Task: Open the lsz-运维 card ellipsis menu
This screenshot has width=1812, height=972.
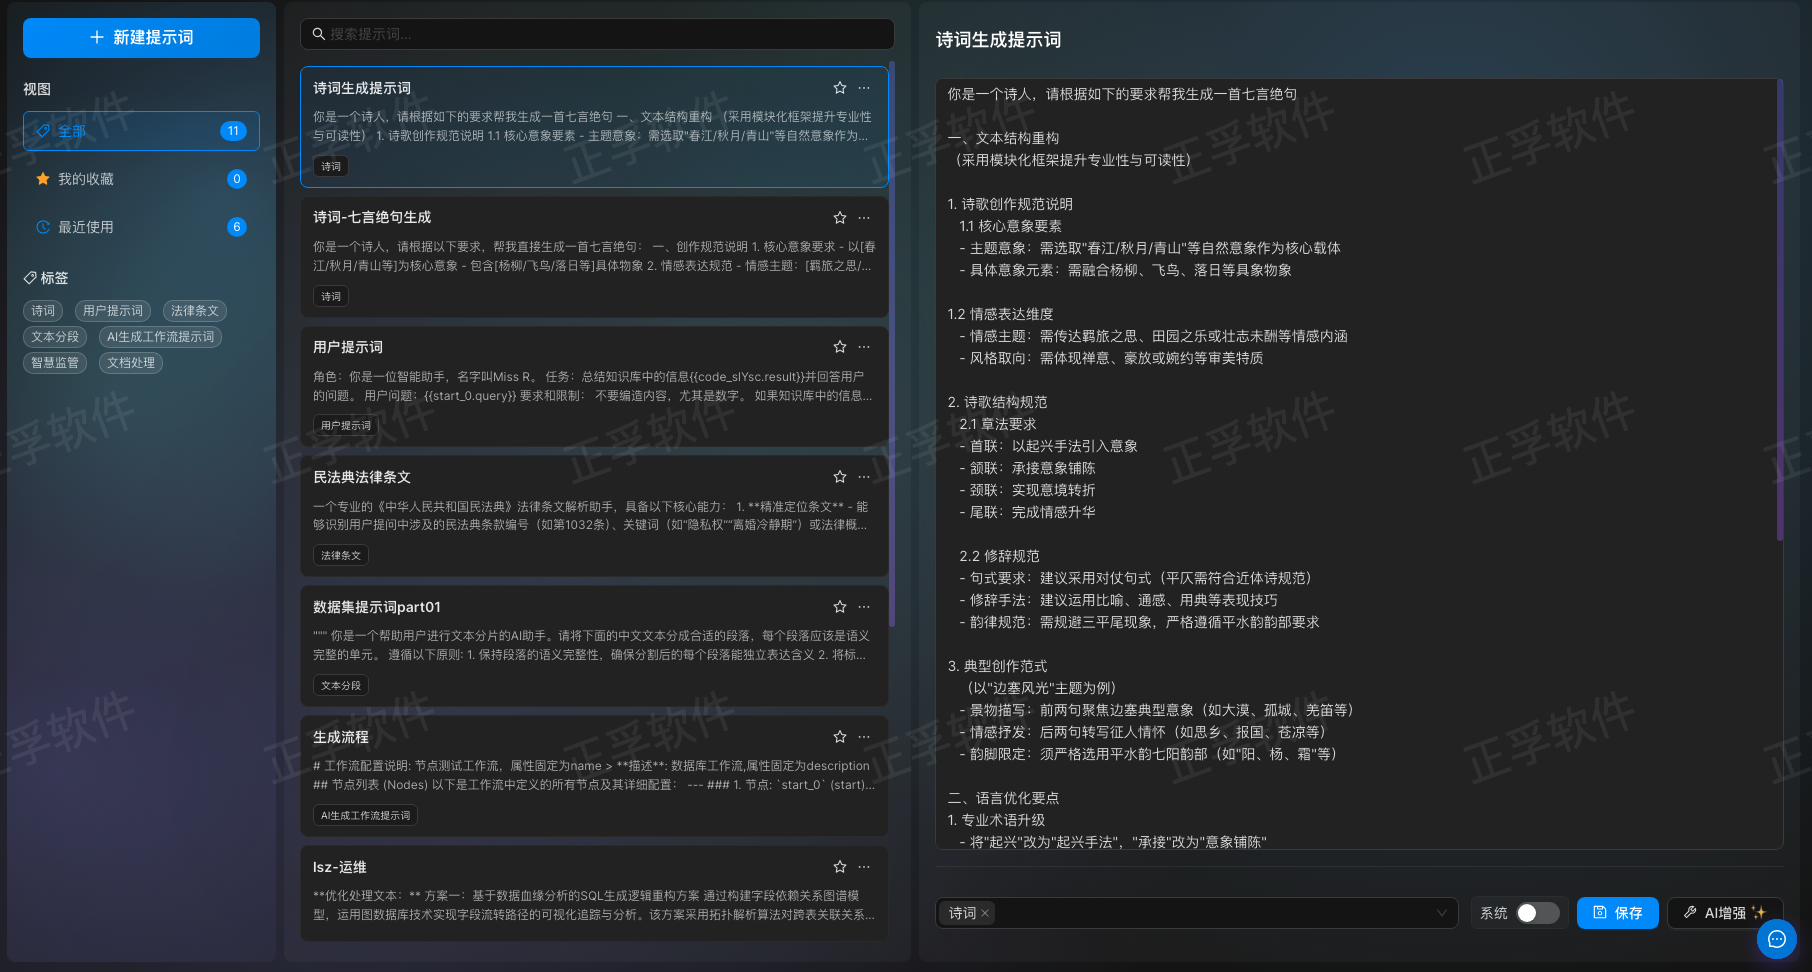Action: coord(864,867)
